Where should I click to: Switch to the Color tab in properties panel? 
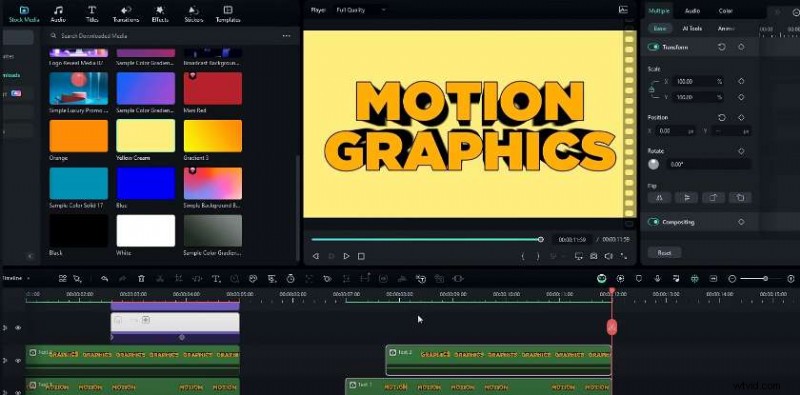point(726,11)
